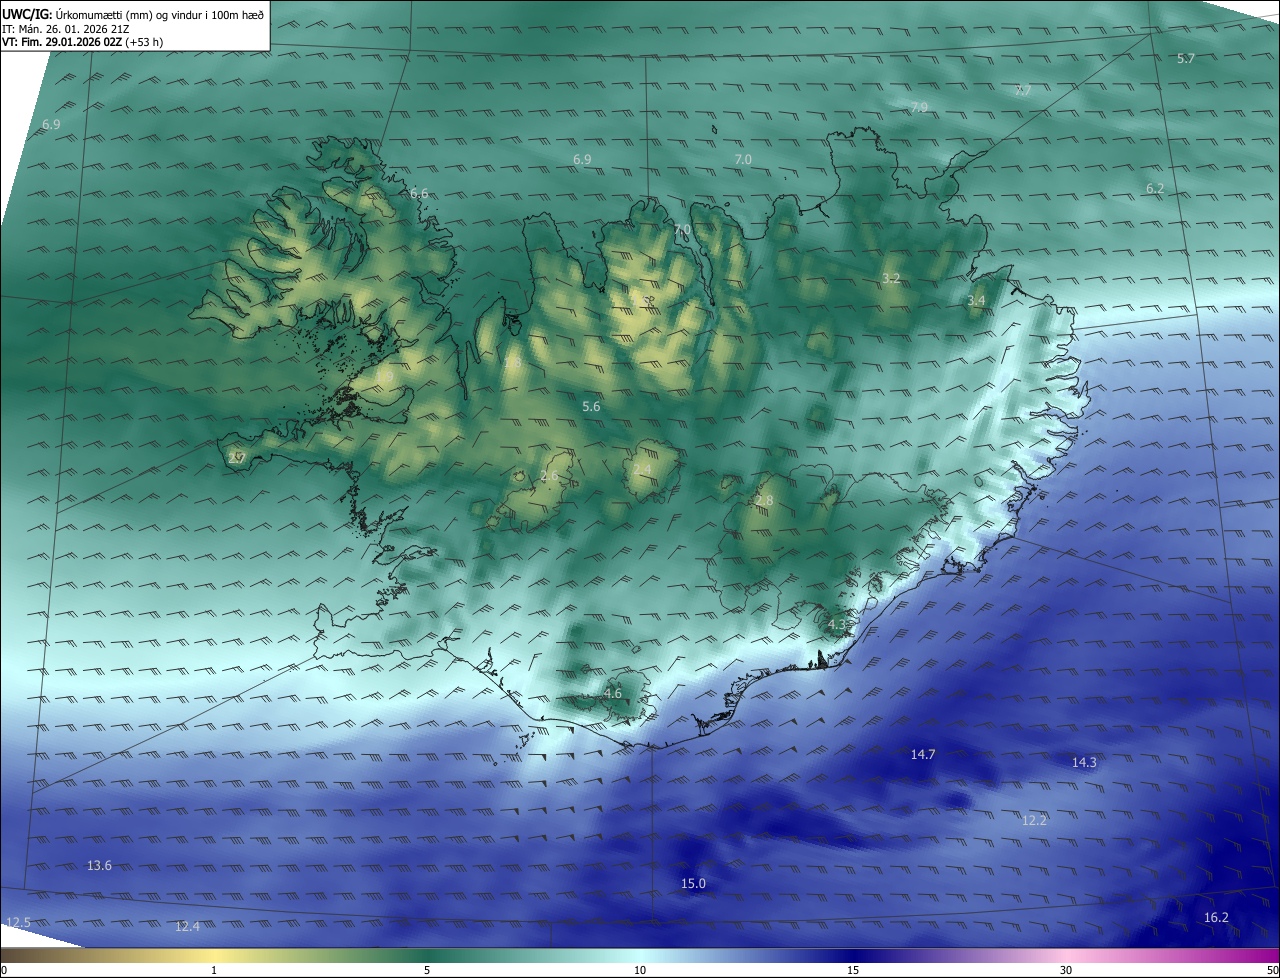1280x978 pixels.
Task: Click the 2.8 value label on the map
Action: tap(764, 501)
